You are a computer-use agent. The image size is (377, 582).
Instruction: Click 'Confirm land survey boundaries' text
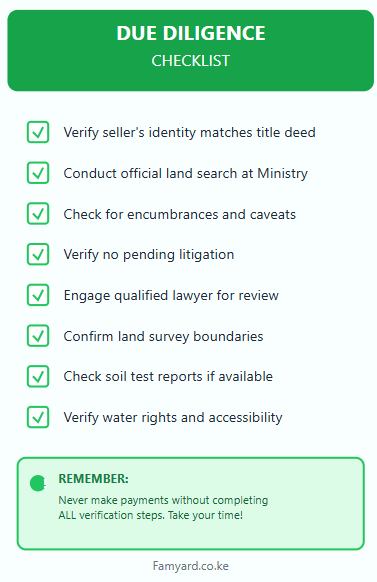163,336
